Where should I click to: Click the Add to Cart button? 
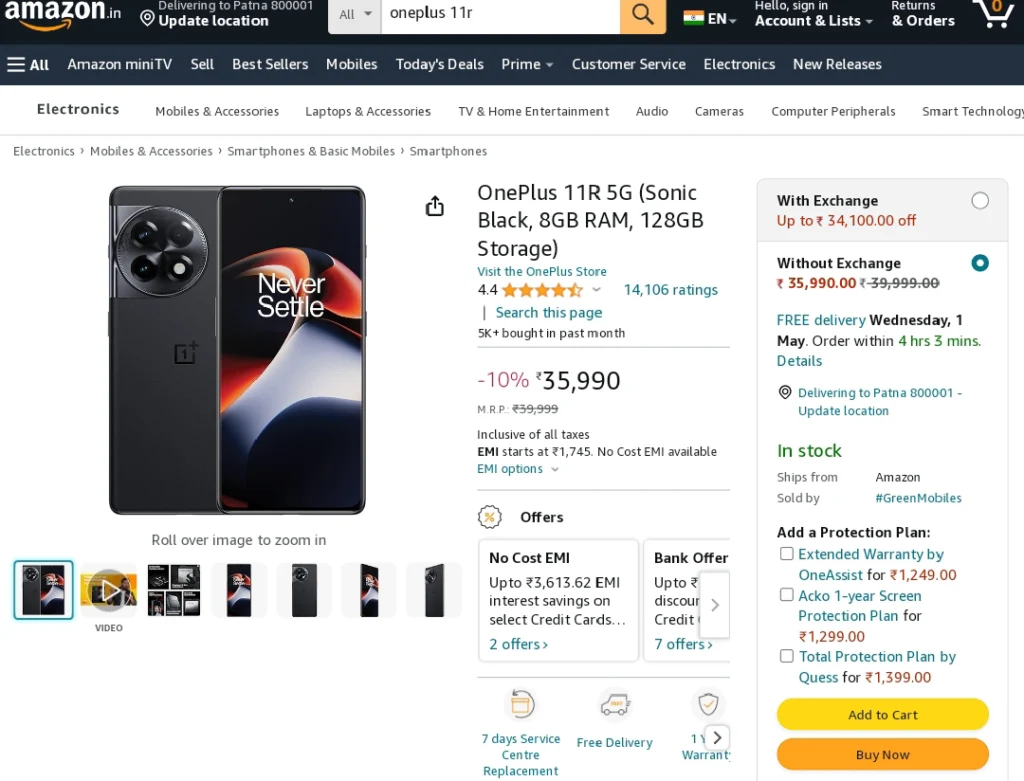pyautogui.click(x=882, y=714)
